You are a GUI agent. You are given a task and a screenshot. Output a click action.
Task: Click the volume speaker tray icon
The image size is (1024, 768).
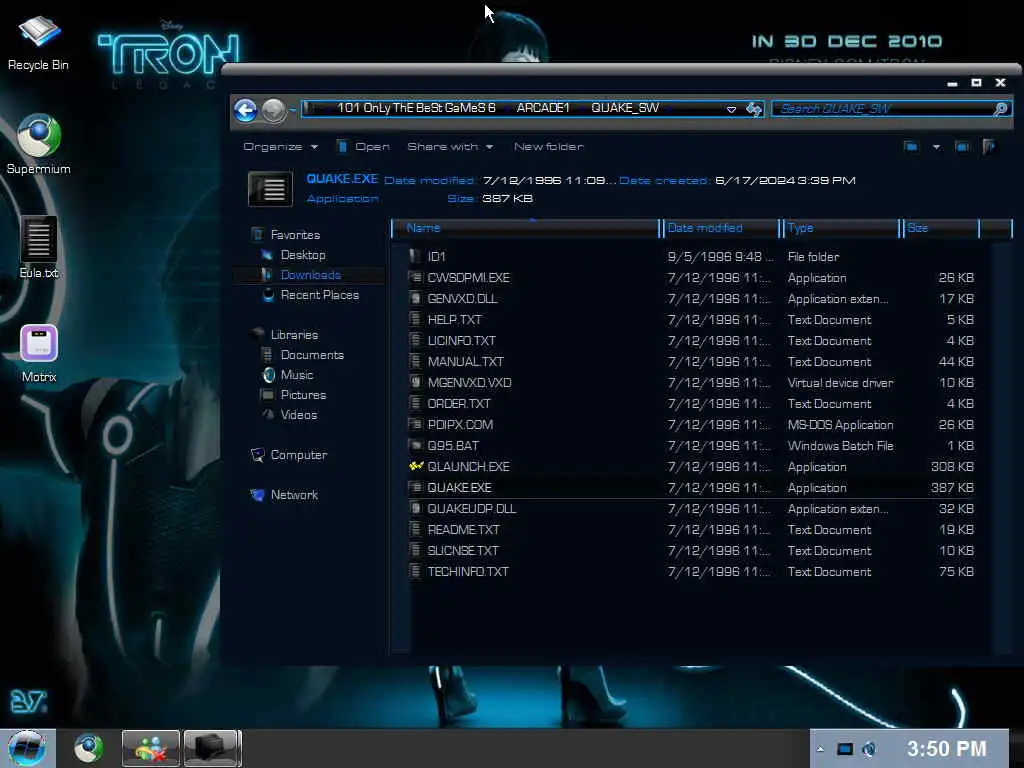[869, 749]
